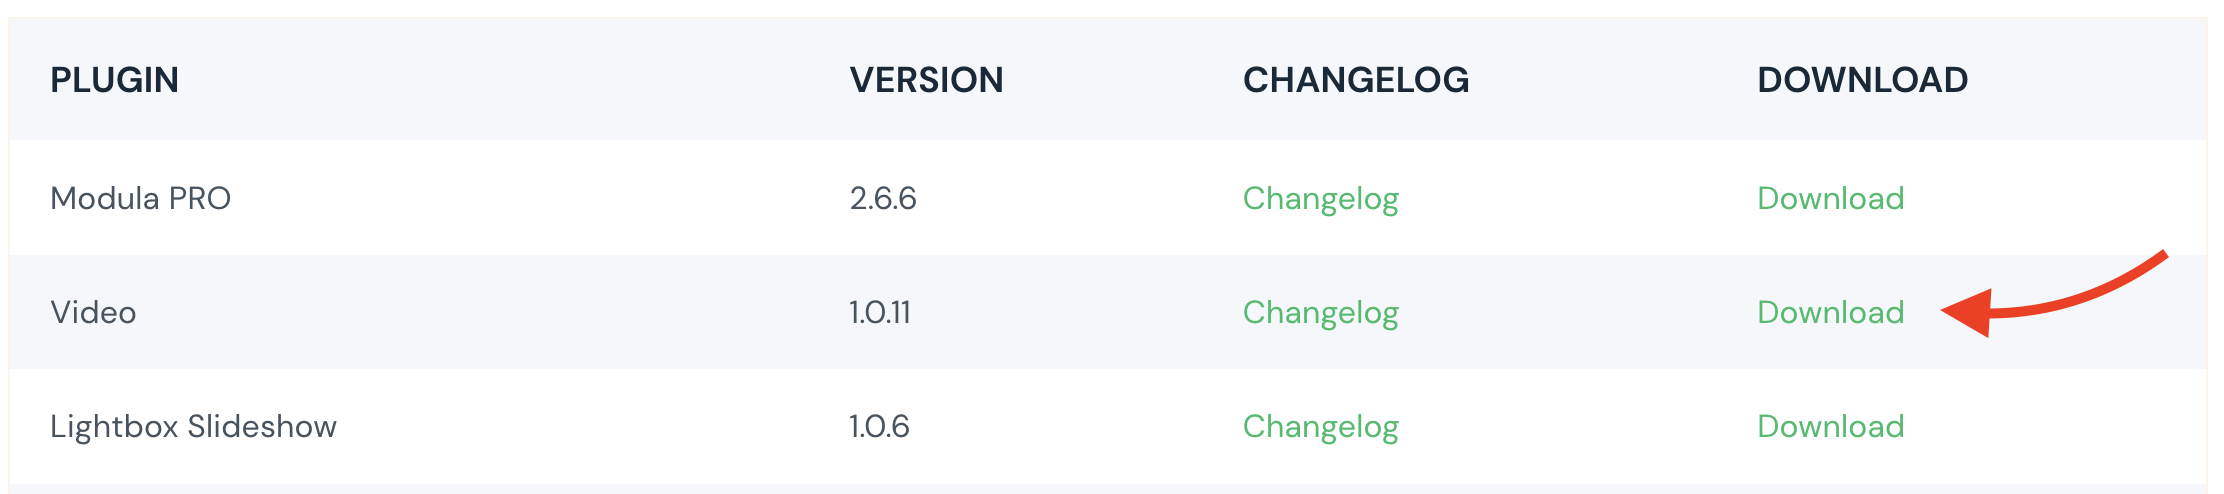Click the DOWNLOAD column header
Image resolution: width=2224 pixels, height=494 pixels.
click(x=1862, y=80)
